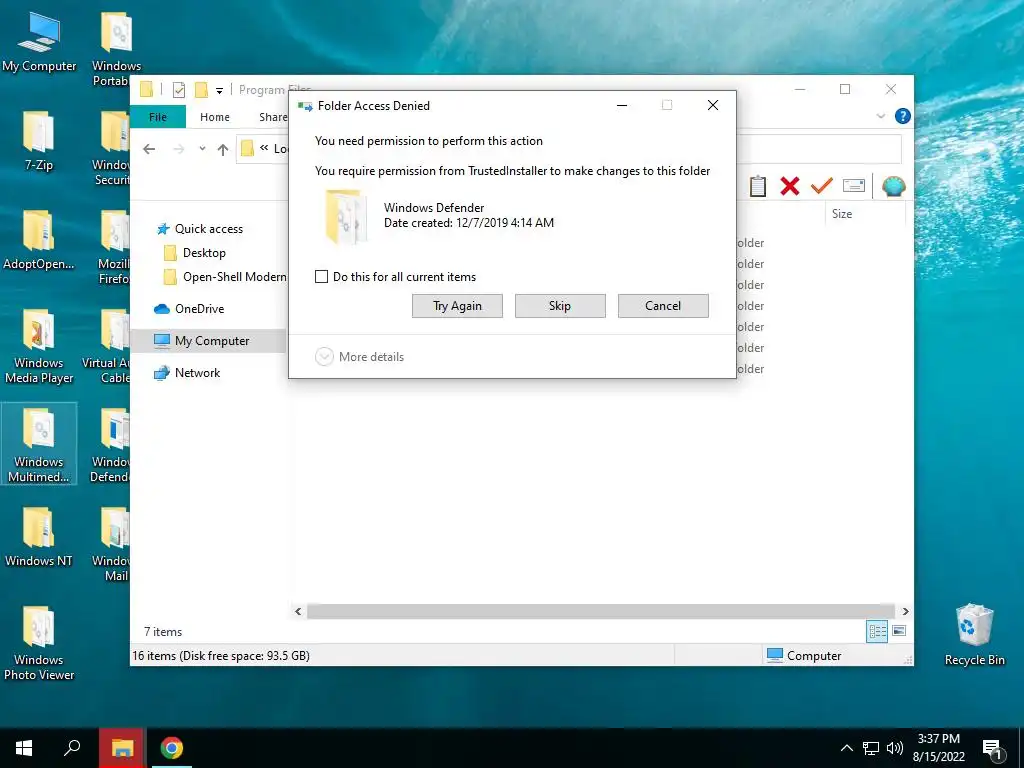Minimize the Folder Access Denied dialog
The width and height of the screenshot is (1024, 768).
tap(622, 105)
